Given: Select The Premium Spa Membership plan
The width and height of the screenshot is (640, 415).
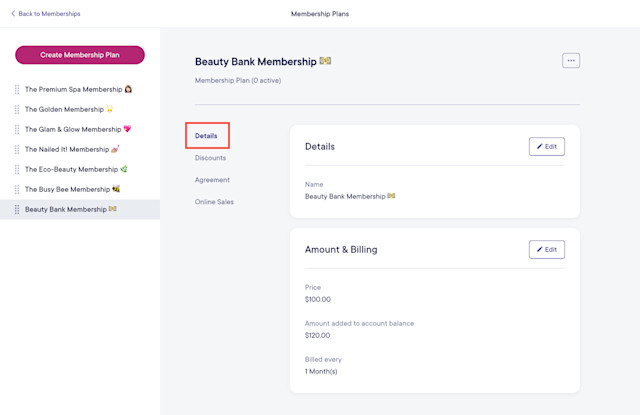Looking at the screenshot, I should pos(80,89).
